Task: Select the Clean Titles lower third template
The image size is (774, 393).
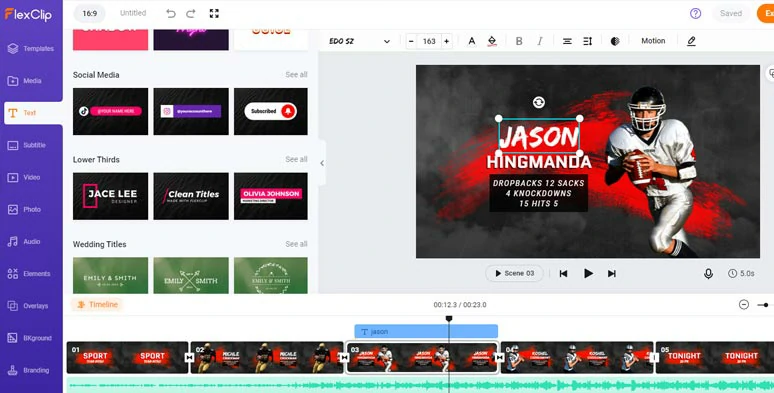Action: pyautogui.click(x=191, y=196)
